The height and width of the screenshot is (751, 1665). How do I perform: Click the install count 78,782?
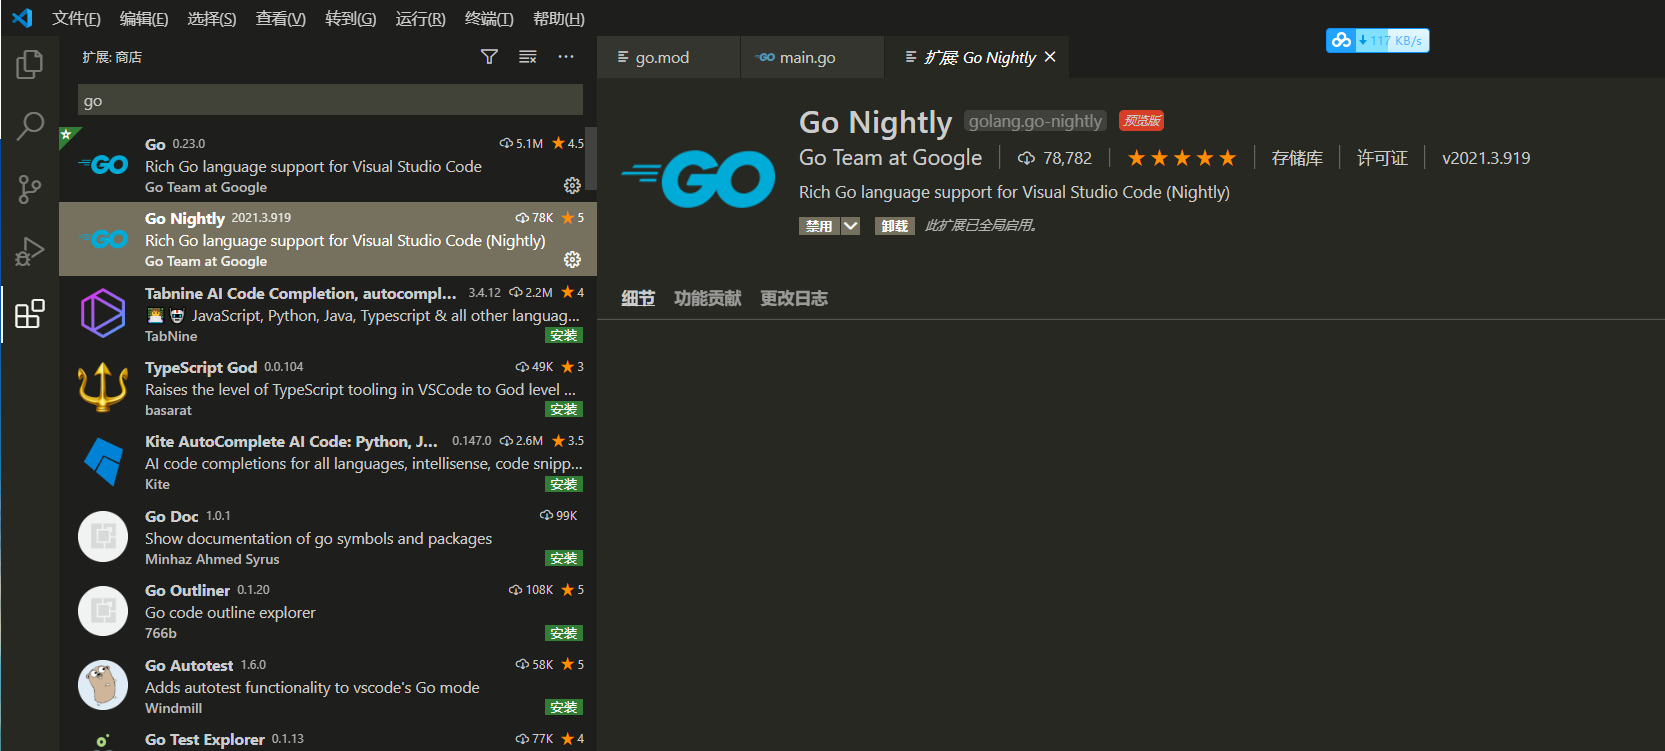click(1055, 158)
